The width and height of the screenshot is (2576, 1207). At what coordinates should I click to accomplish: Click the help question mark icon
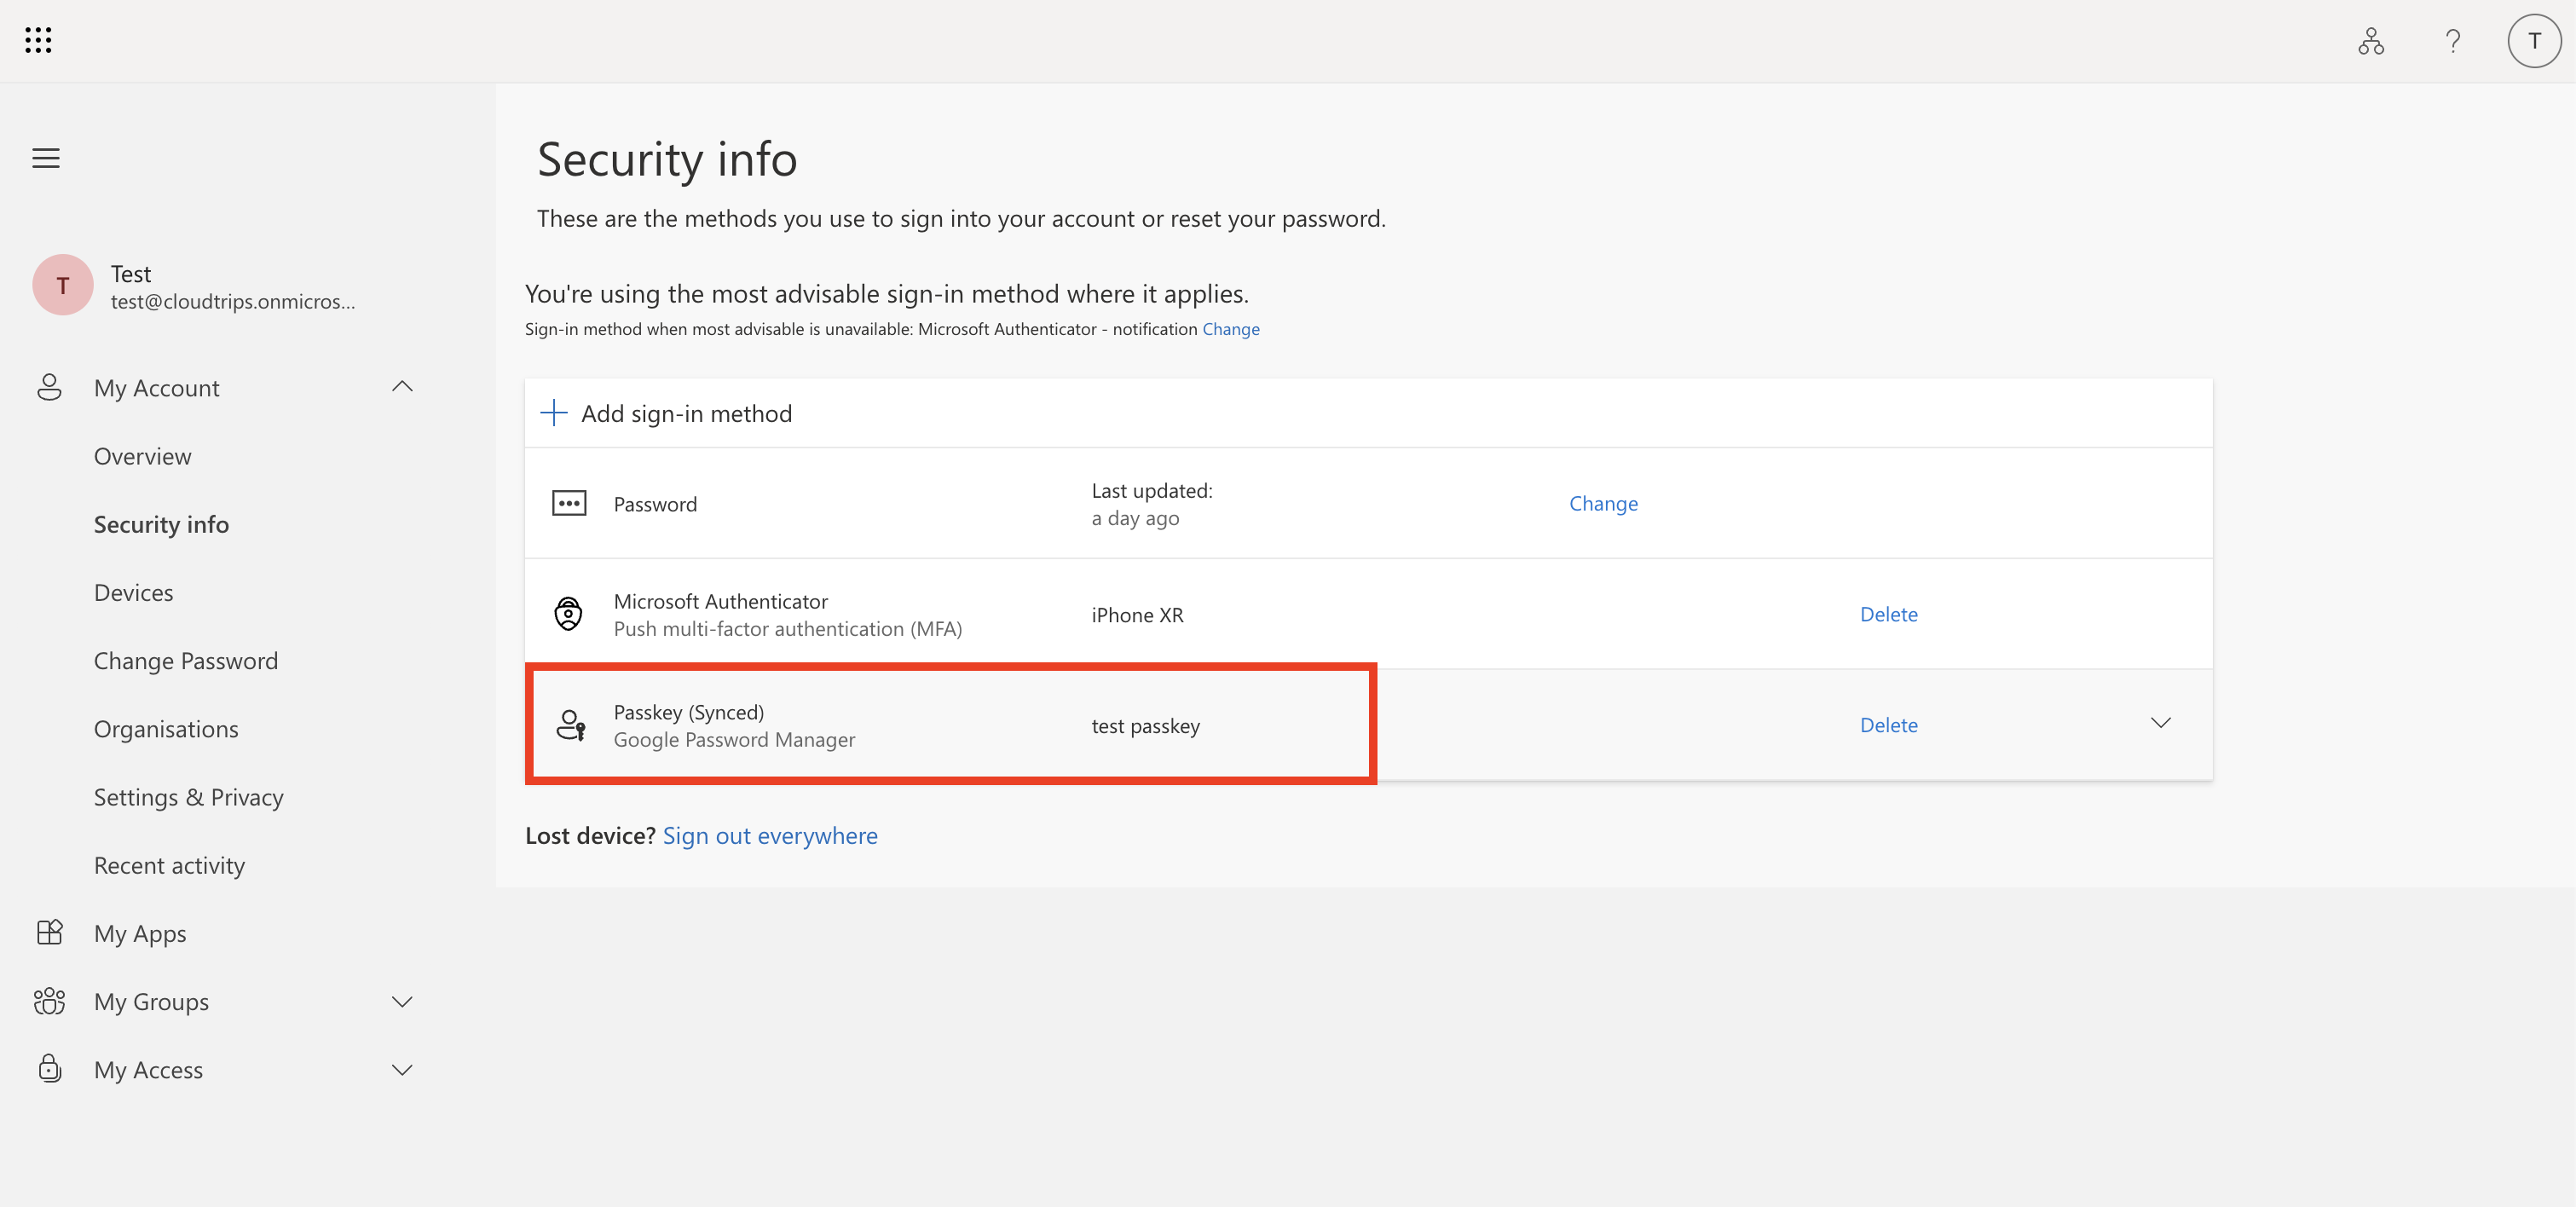2453,41
